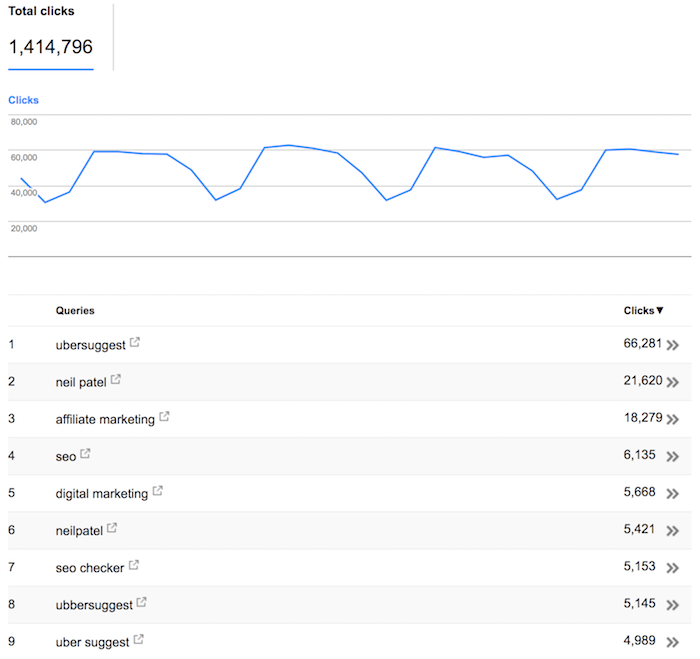Click the 20,000 axis label

[x=24, y=229]
